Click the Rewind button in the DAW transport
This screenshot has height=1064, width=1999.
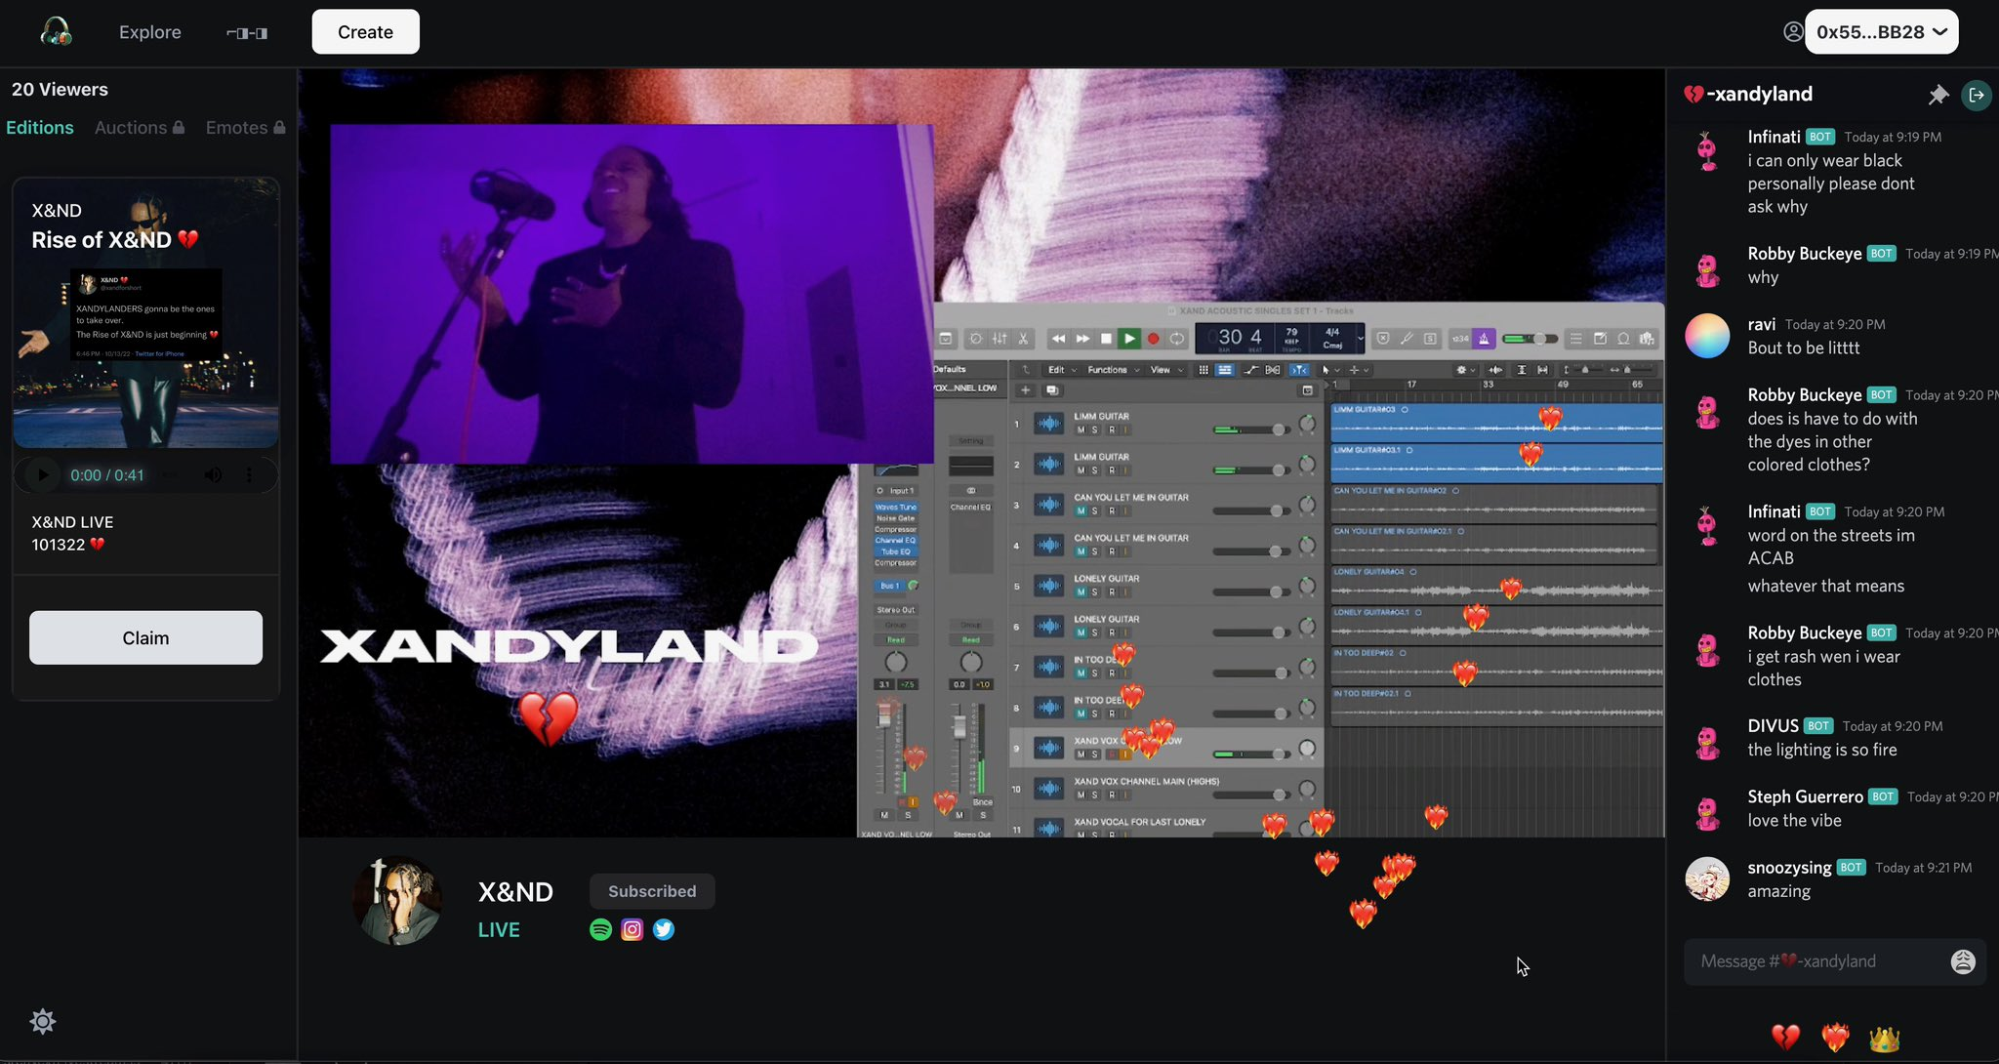pyautogui.click(x=1058, y=339)
